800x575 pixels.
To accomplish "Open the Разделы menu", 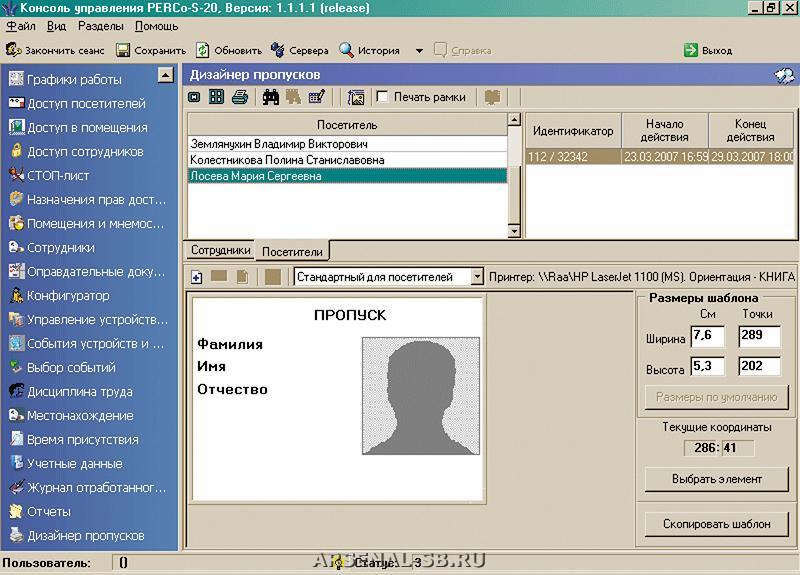I will [x=101, y=27].
